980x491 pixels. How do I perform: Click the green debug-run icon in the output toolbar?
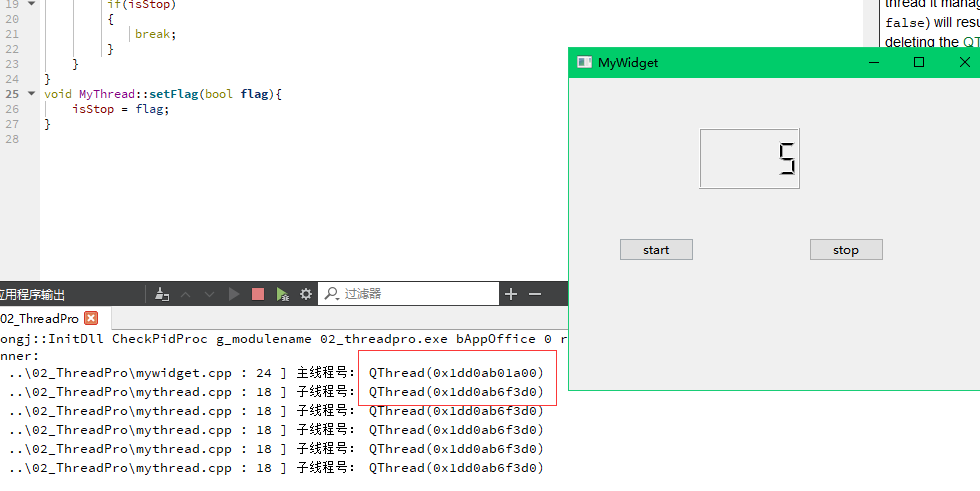(282, 294)
